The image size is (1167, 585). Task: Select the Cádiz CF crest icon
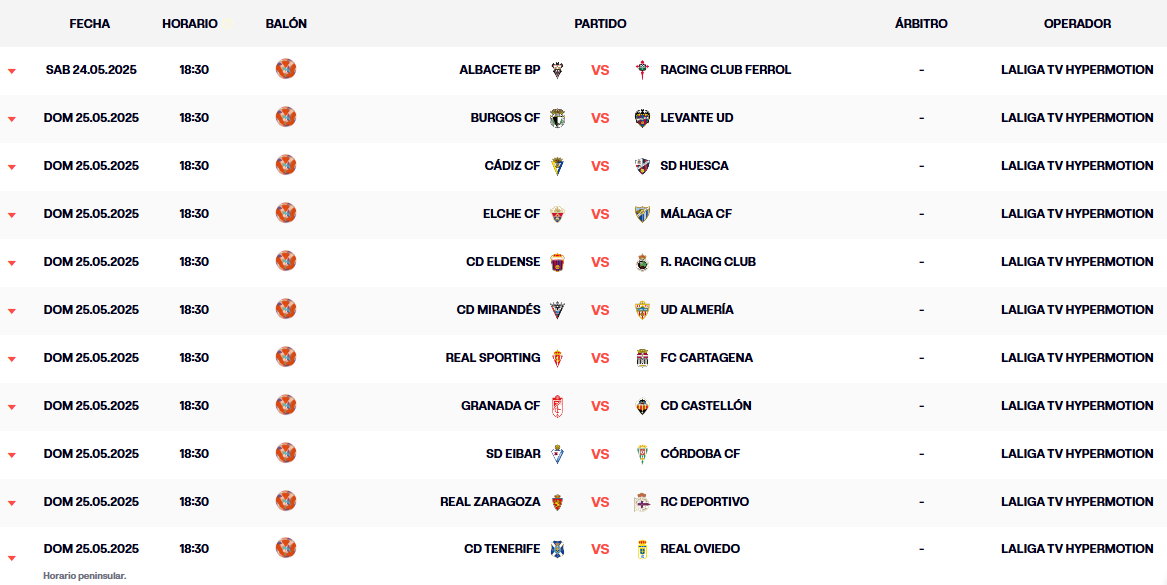pyautogui.click(x=557, y=166)
